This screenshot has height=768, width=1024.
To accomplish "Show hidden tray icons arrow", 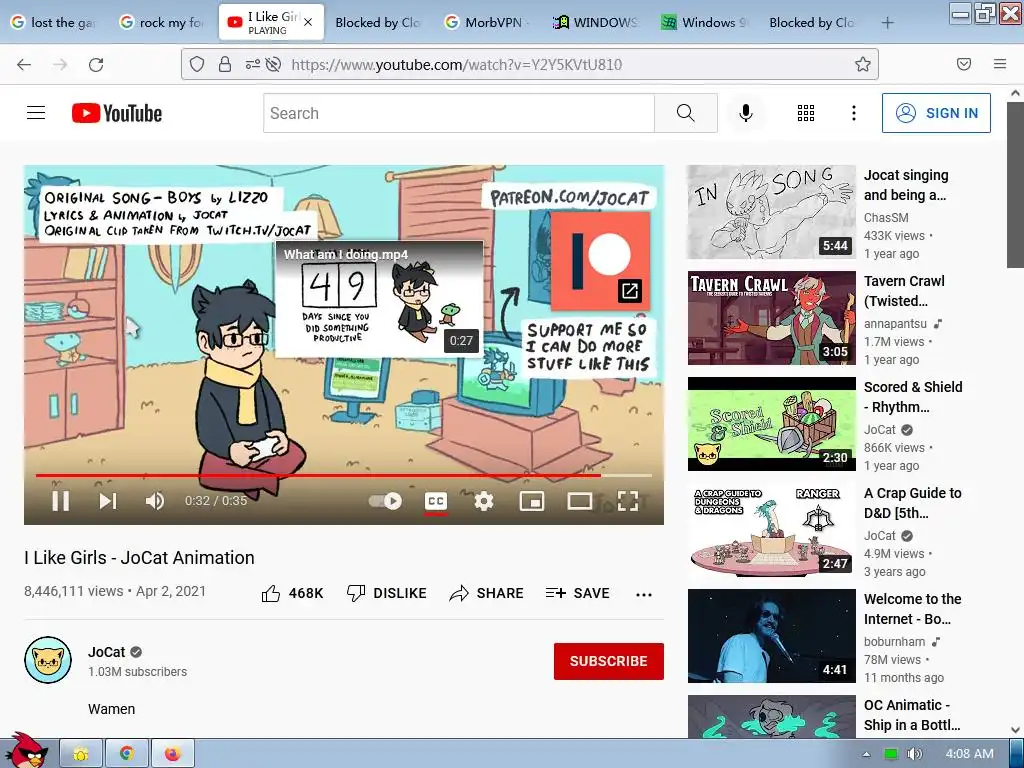I will pyautogui.click(x=867, y=754).
